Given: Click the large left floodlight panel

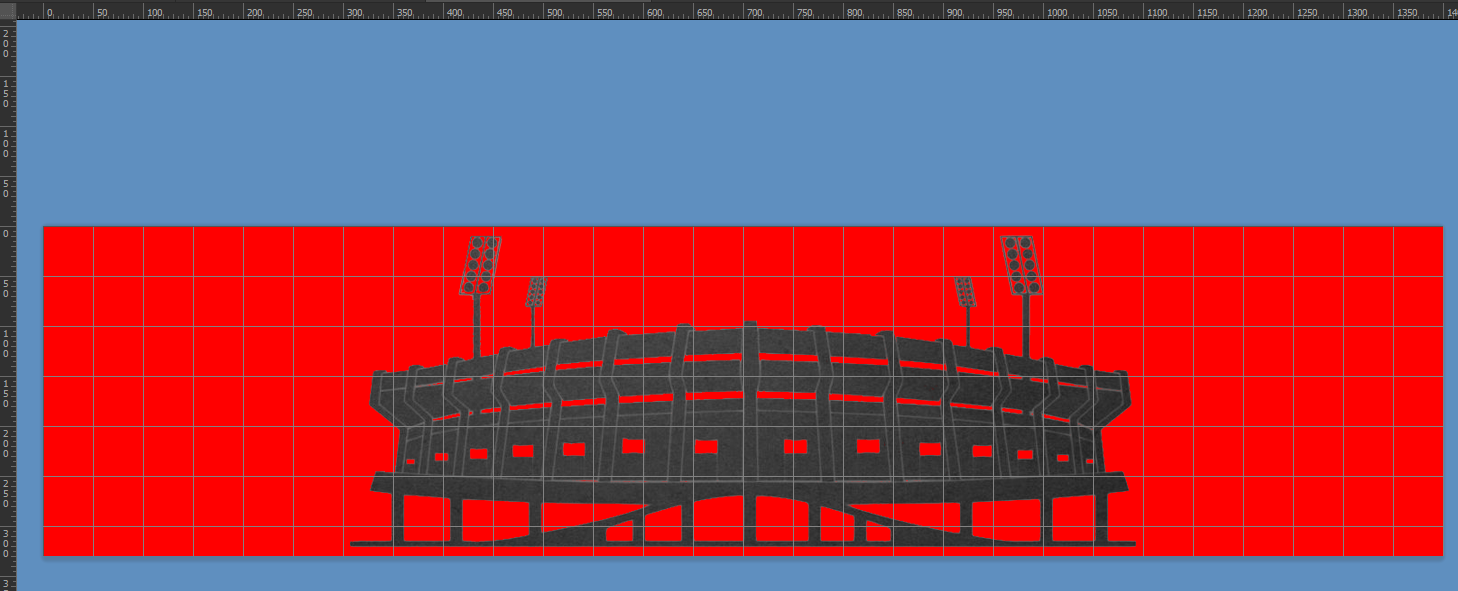Looking at the screenshot, I should tap(480, 264).
